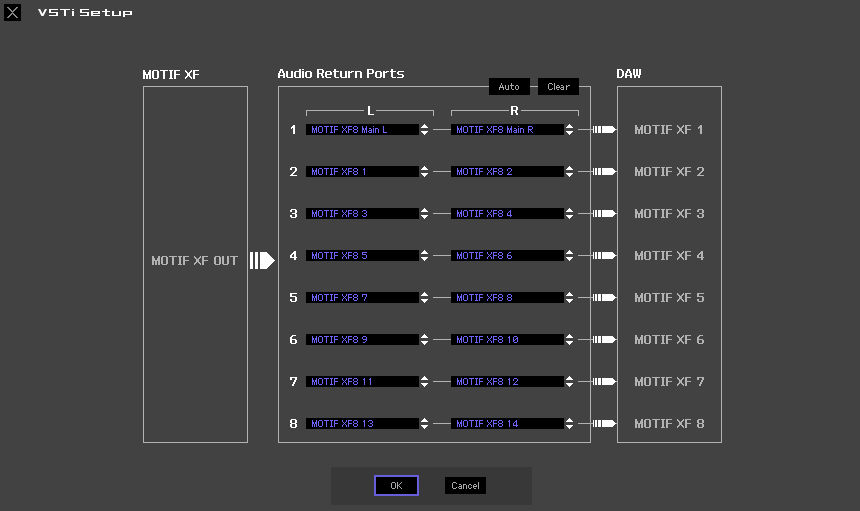Click stepper arrows beside MOTIF XF8 5

click(x=425, y=256)
